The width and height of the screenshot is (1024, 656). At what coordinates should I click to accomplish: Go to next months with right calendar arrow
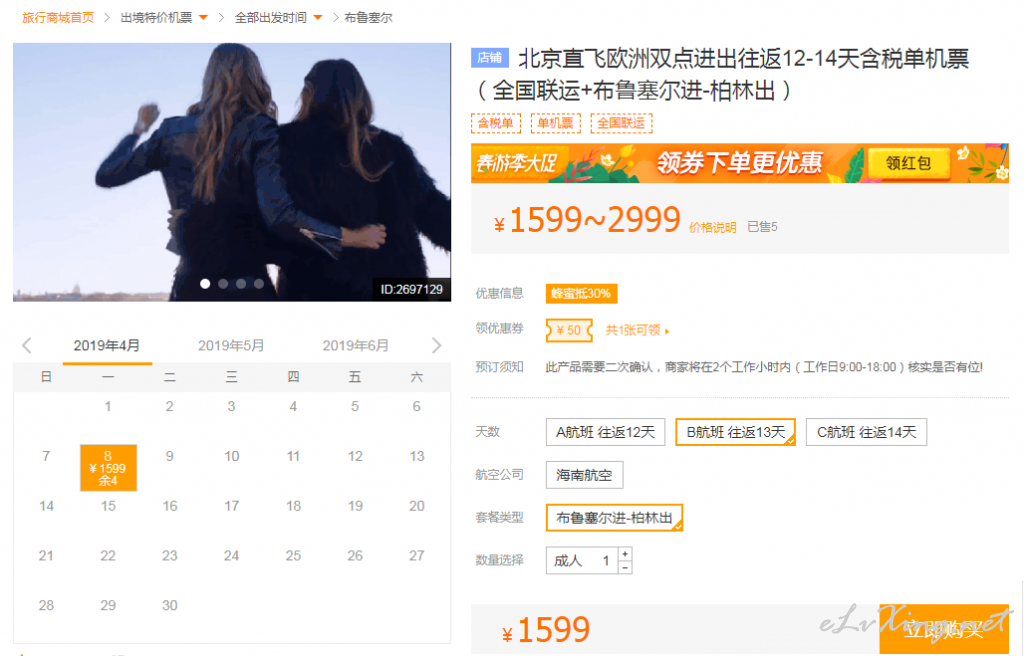coord(436,345)
